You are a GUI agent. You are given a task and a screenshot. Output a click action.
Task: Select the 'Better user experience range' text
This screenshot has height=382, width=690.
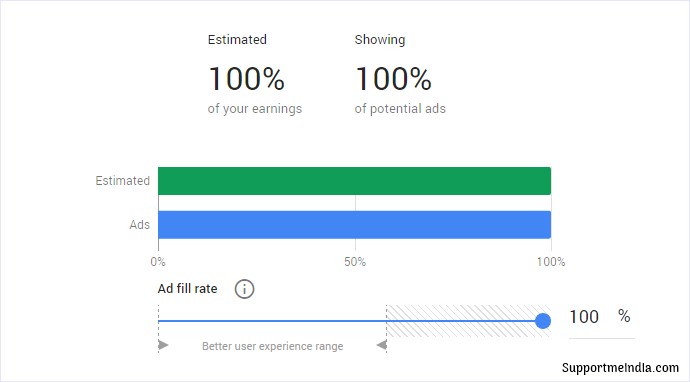[272, 346]
